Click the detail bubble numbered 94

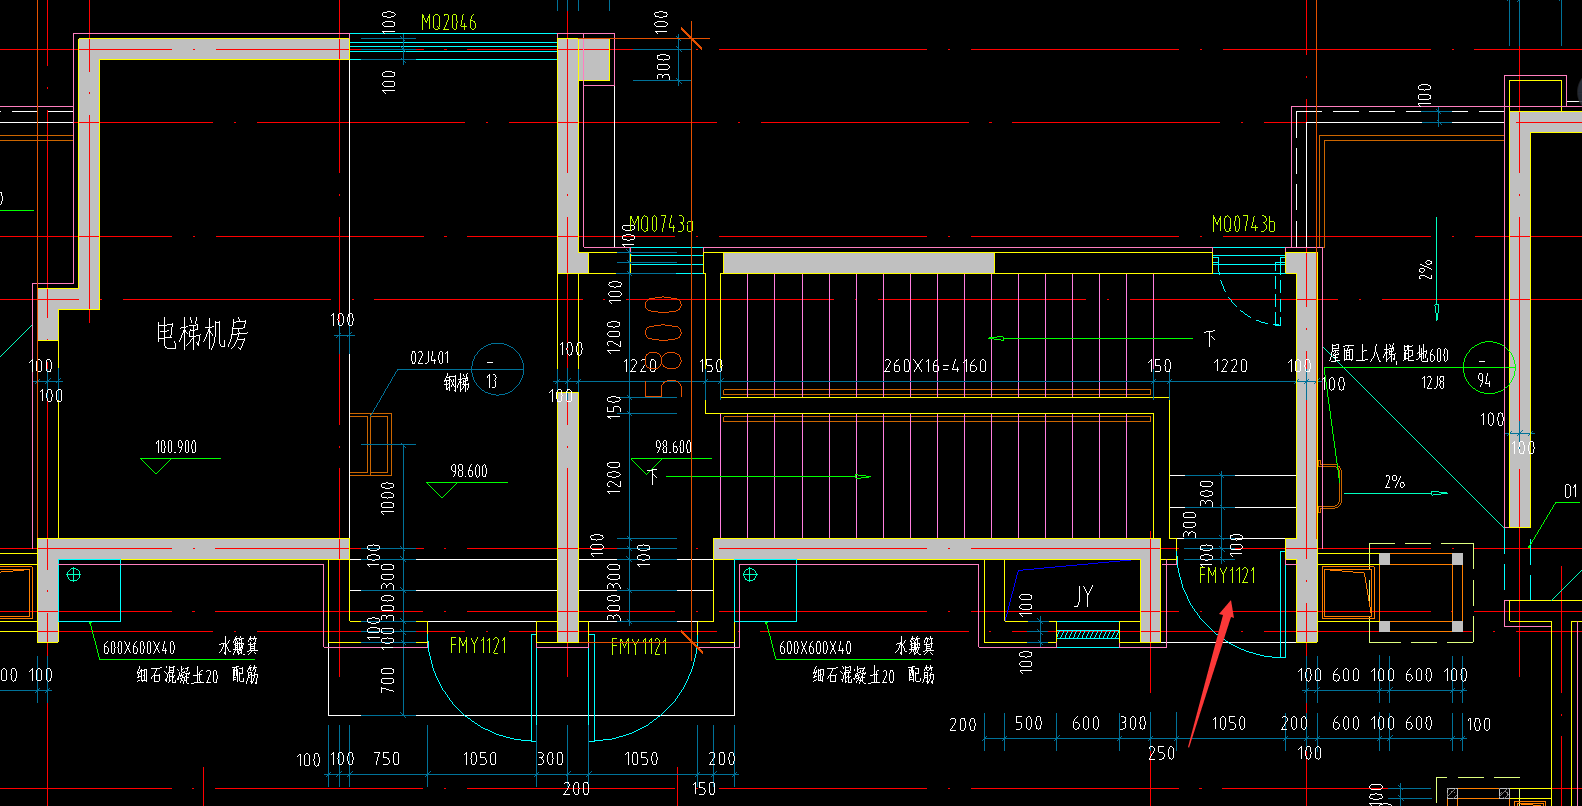[x=1488, y=367]
